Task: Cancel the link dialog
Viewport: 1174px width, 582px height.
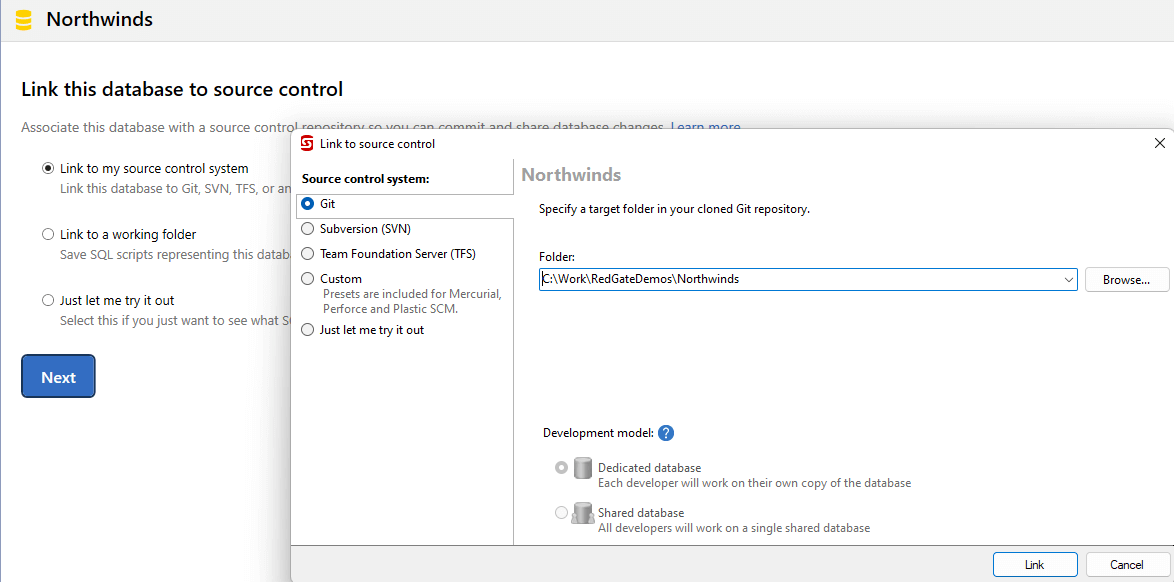Action: (1127, 565)
